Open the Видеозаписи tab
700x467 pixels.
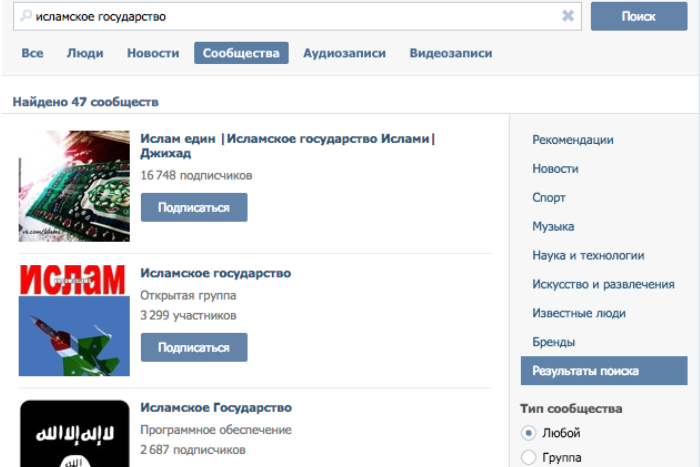pos(450,53)
